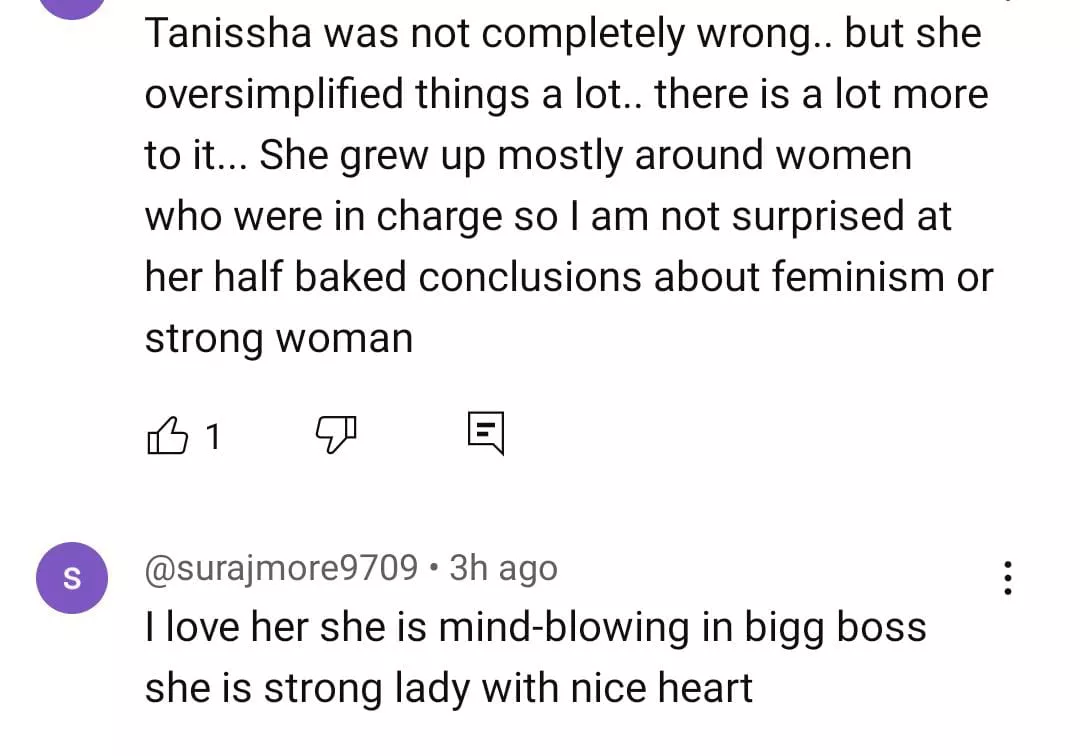Image resolution: width=1080 pixels, height=756 pixels.
Task: Click the 'I love her she is mind-blowing' text
Action: tap(535, 628)
